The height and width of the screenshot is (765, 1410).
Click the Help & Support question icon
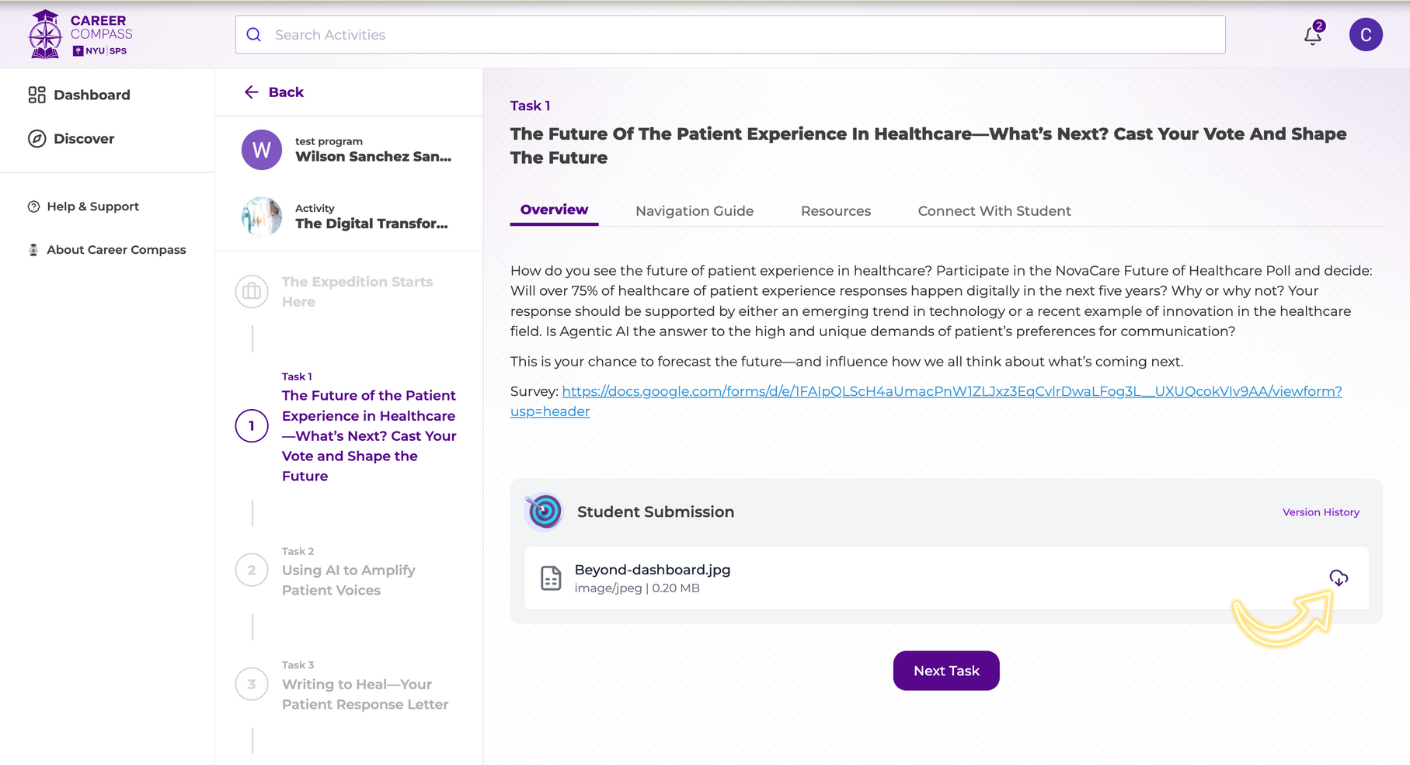click(34, 207)
